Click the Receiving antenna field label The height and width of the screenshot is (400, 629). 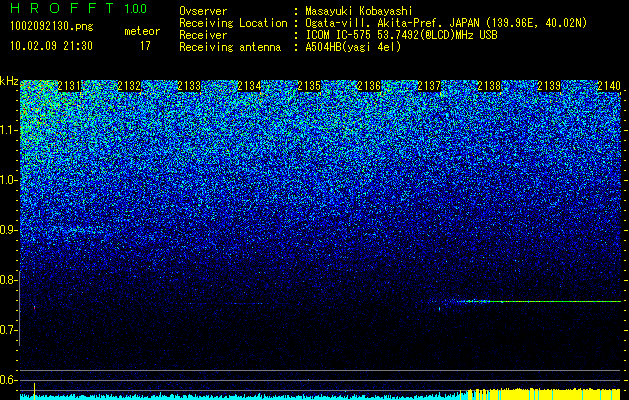pos(230,47)
